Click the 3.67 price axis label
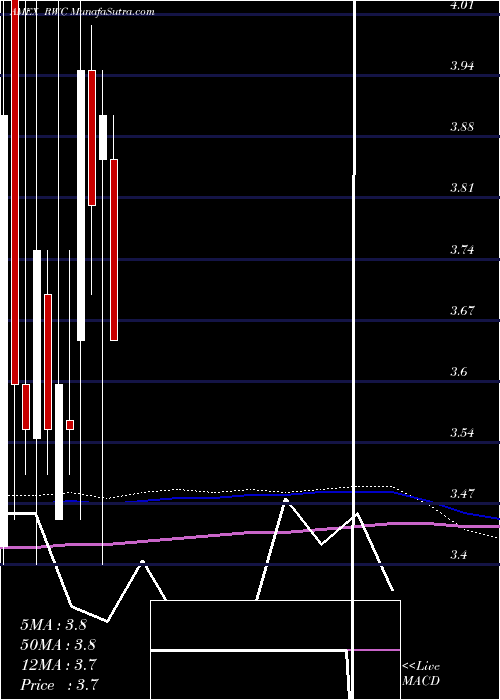500x700 pixels. [x=462, y=310]
